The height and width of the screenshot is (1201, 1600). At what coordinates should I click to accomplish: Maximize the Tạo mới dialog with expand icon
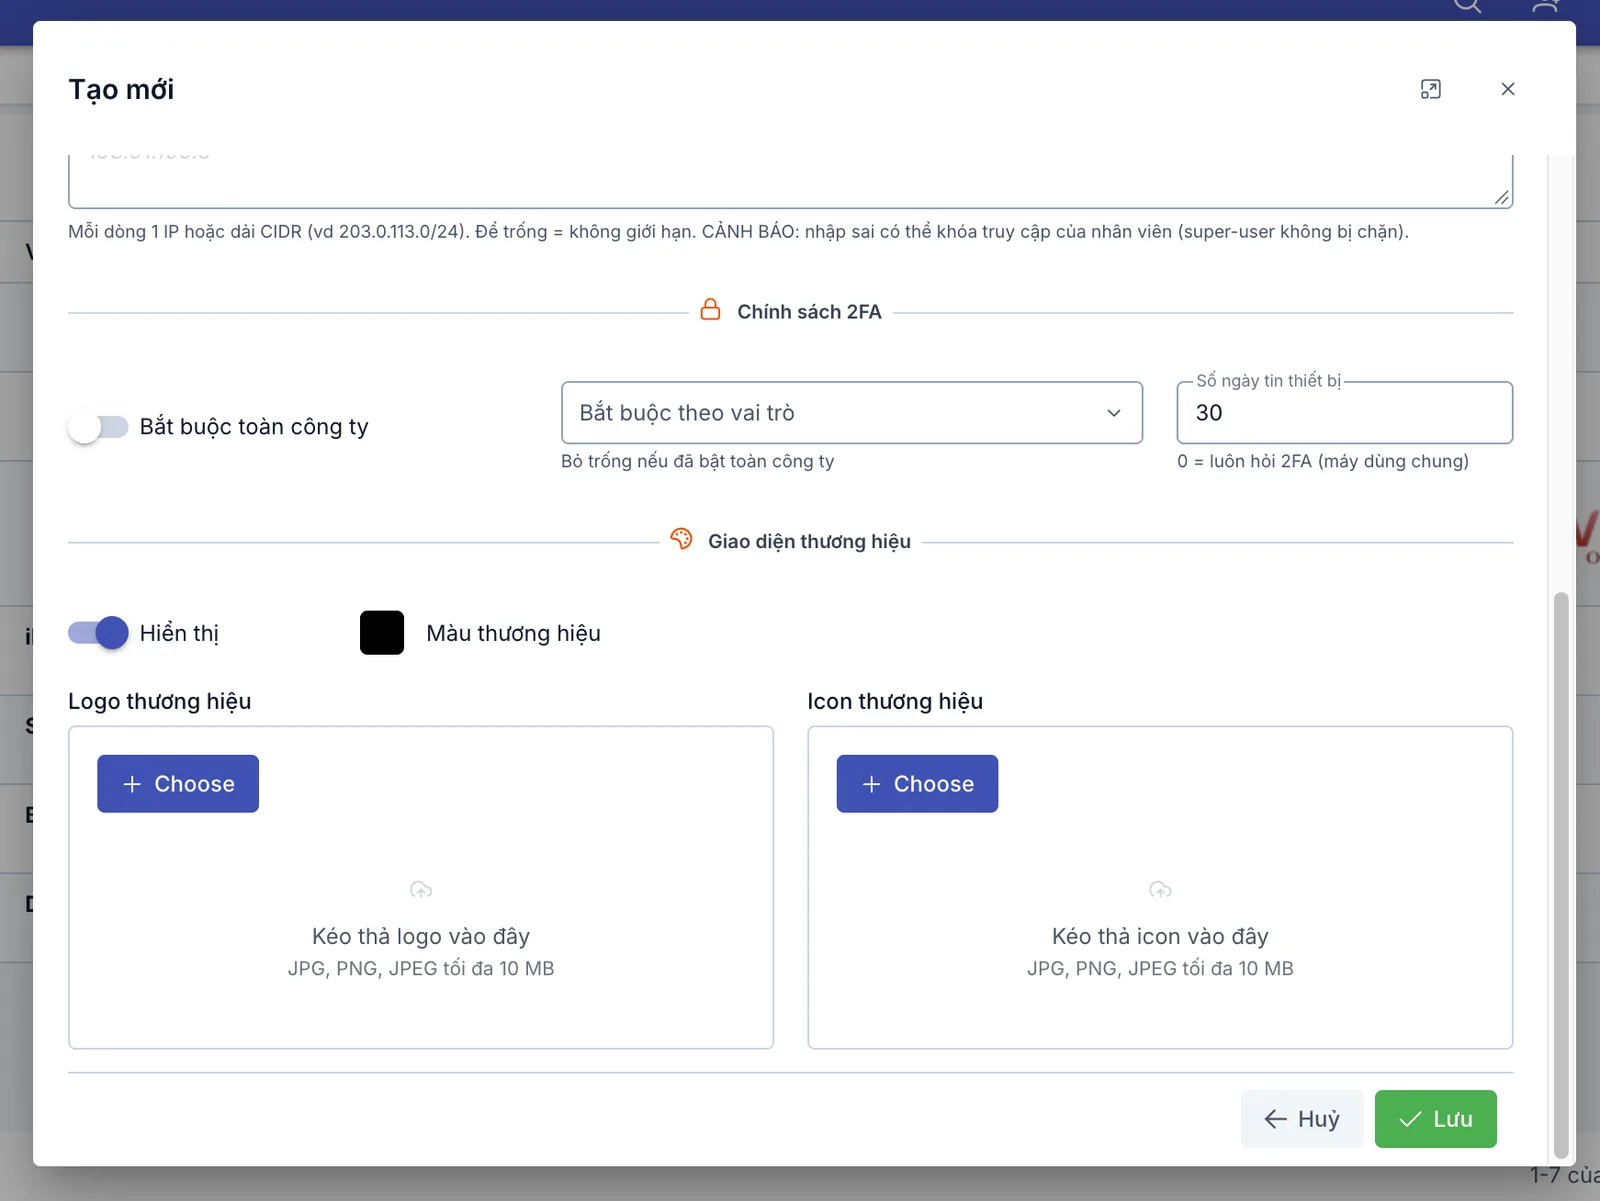pyautogui.click(x=1431, y=89)
